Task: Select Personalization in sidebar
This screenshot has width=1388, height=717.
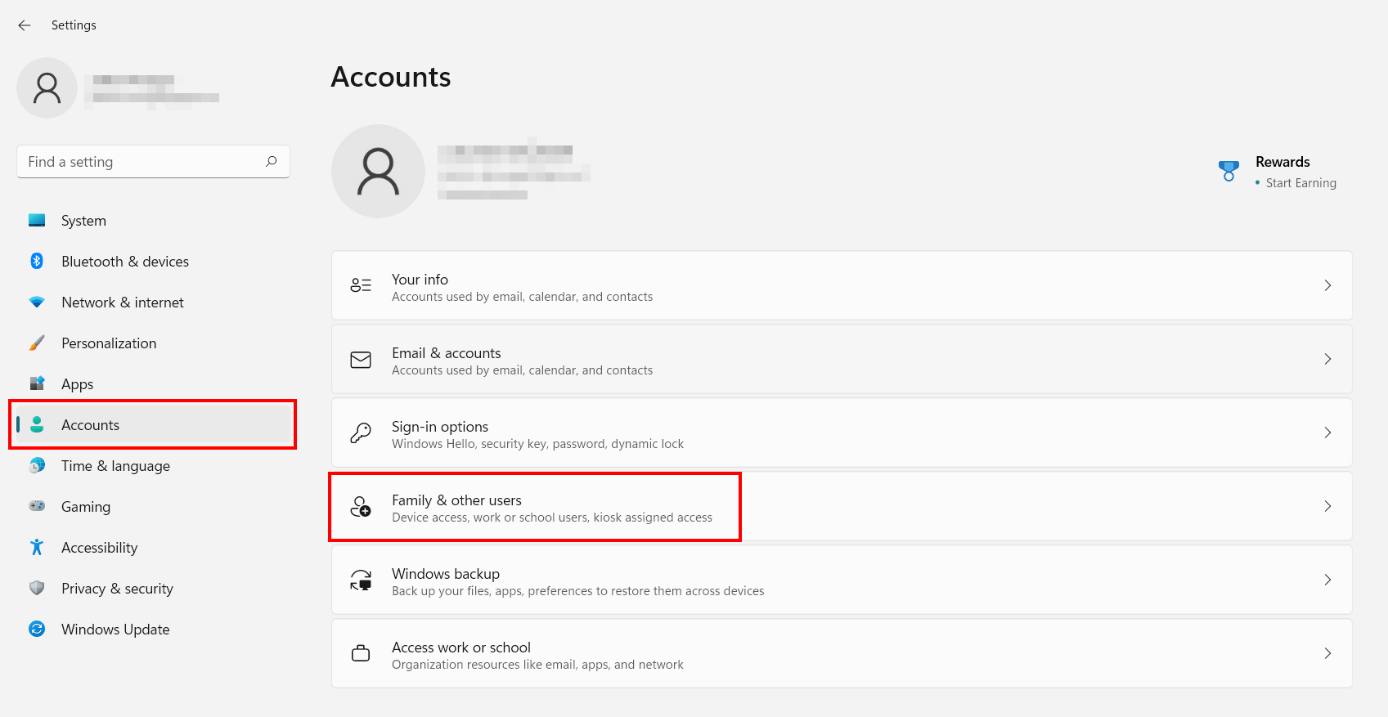Action: [x=153, y=343]
